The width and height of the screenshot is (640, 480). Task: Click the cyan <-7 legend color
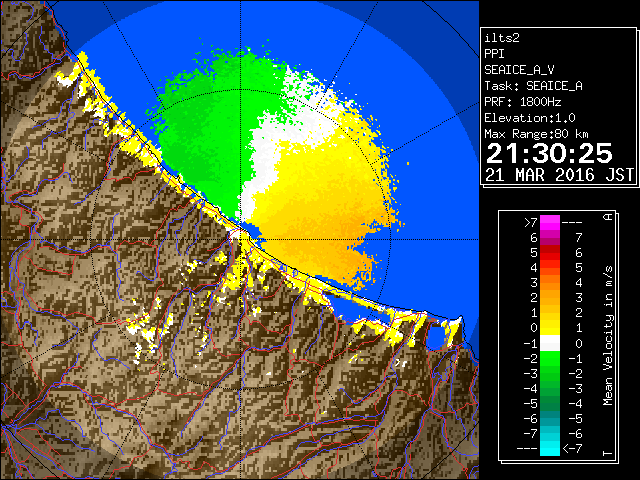[x=550, y=448]
